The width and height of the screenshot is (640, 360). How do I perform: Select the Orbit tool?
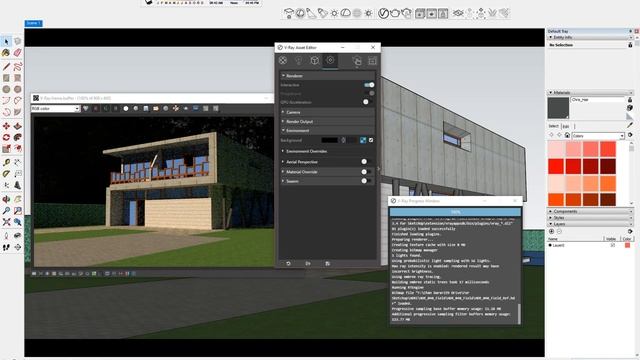tap(6, 199)
